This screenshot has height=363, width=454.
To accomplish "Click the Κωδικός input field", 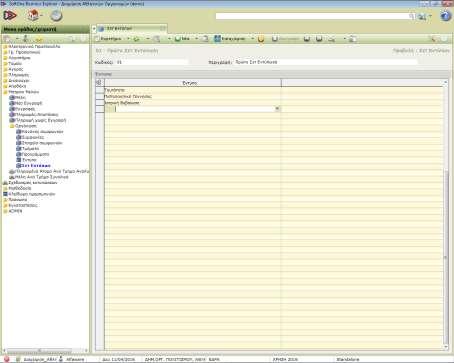I will pos(152,62).
